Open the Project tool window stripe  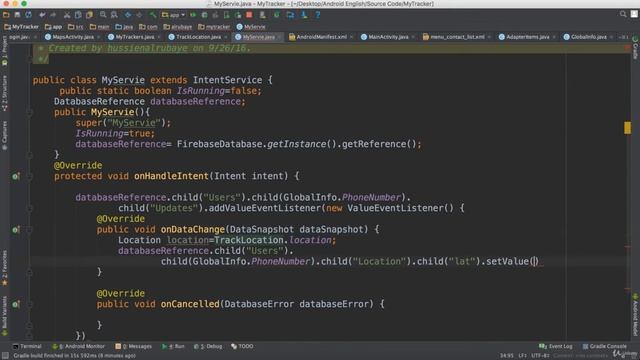coord(4,51)
